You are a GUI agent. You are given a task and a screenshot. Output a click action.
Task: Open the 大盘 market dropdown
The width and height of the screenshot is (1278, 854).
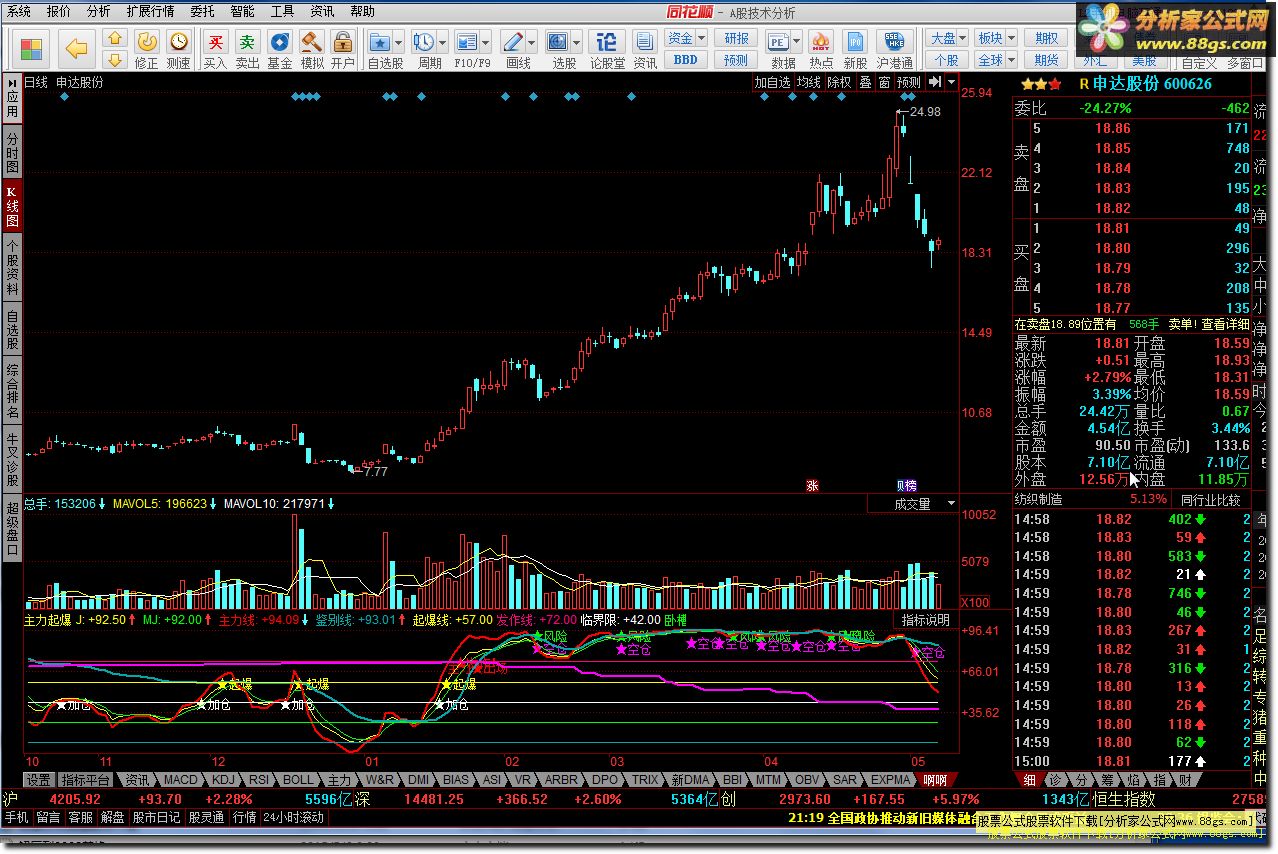[949, 38]
